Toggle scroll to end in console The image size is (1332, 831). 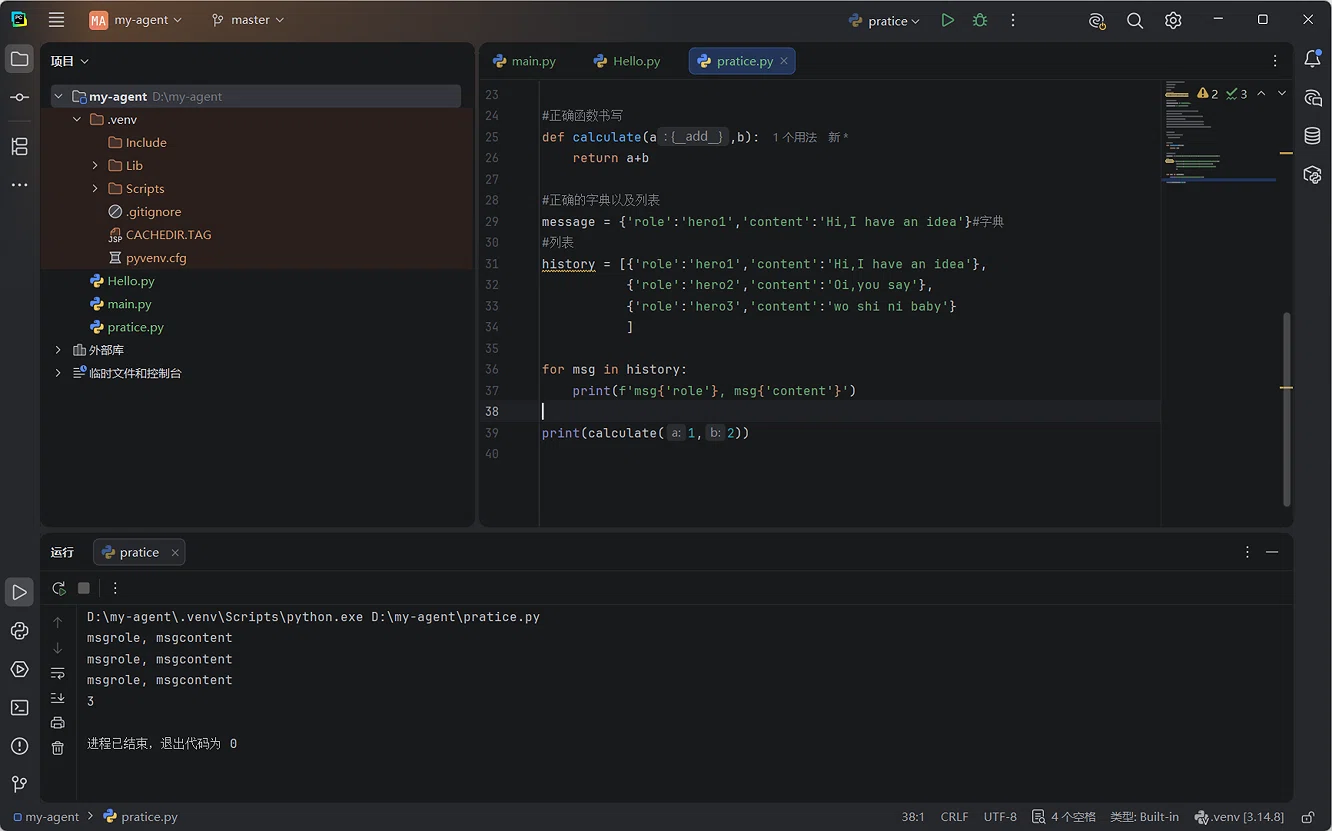58,698
